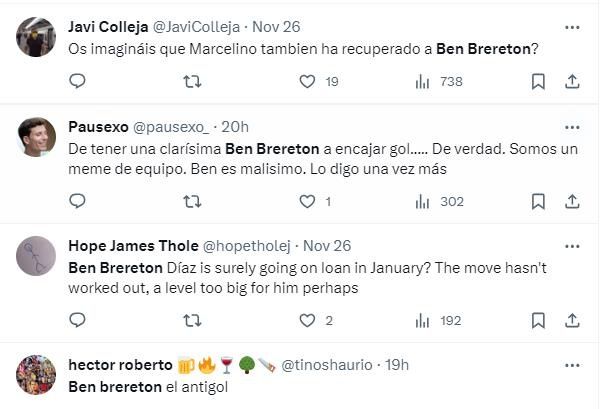Open more options on Javi Colleja's tweet
The image size is (611, 409).
point(572,27)
